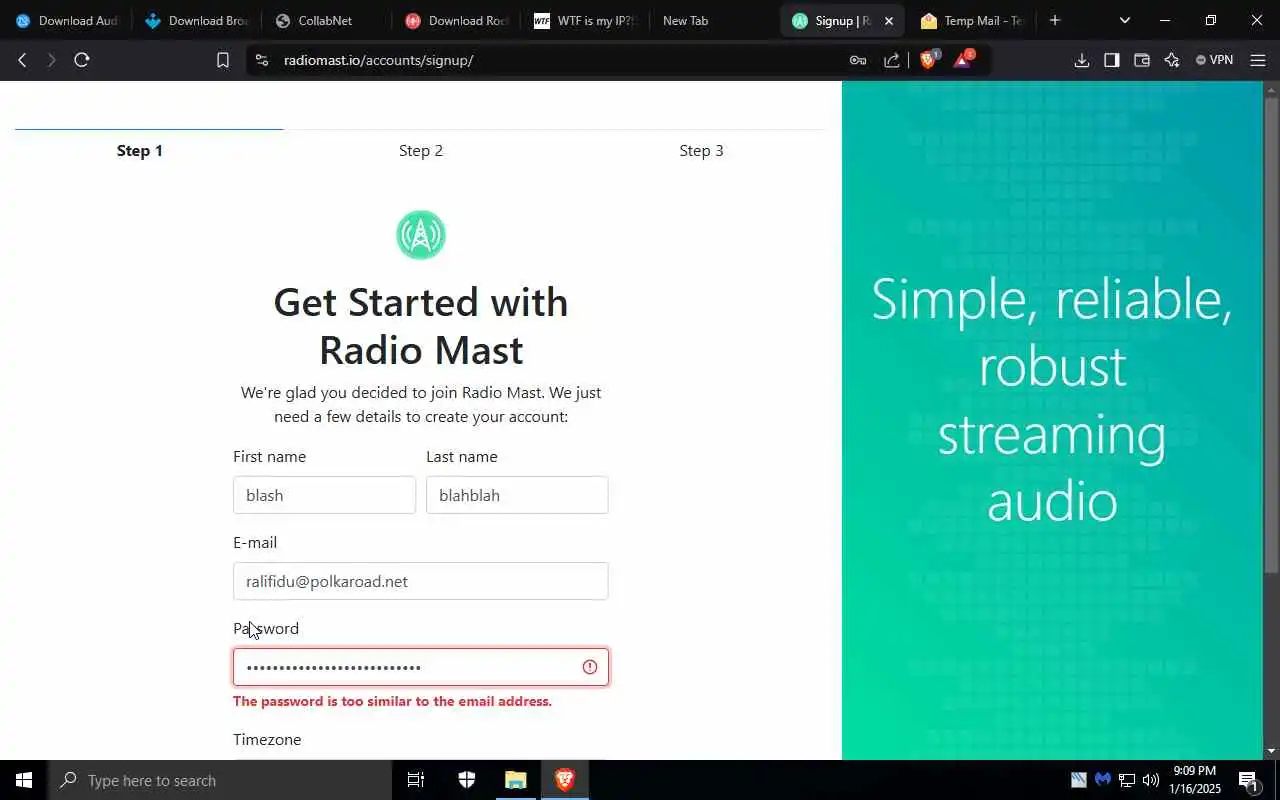Switch to CollabNet tab
The width and height of the screenshot is (1280, 800).
[326, 20]
